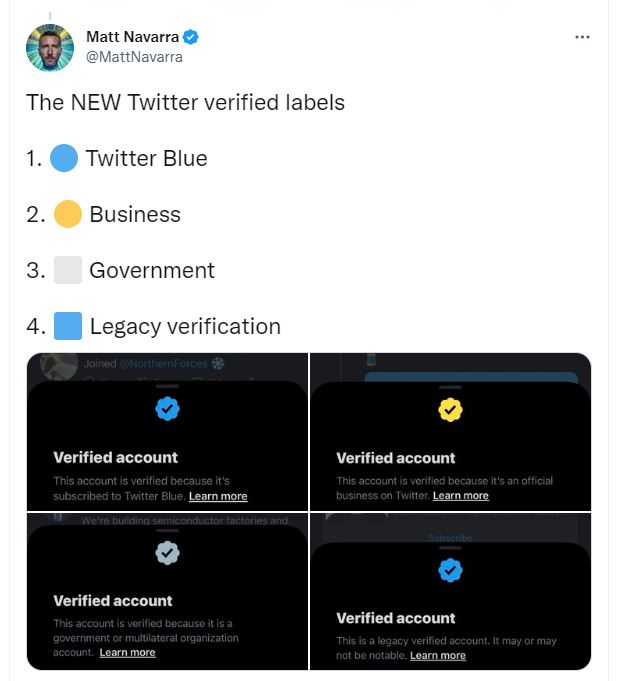The image size is (617, 681).
Task: Click the yellow circle emoji next to Business
Action: coord(67,214)
